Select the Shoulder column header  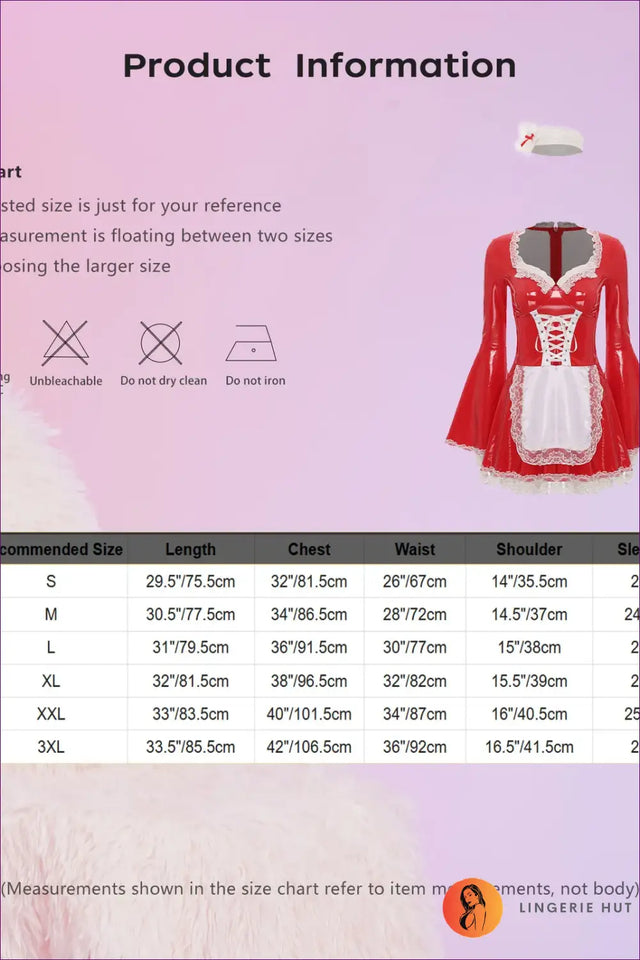(x=529, y=549)
